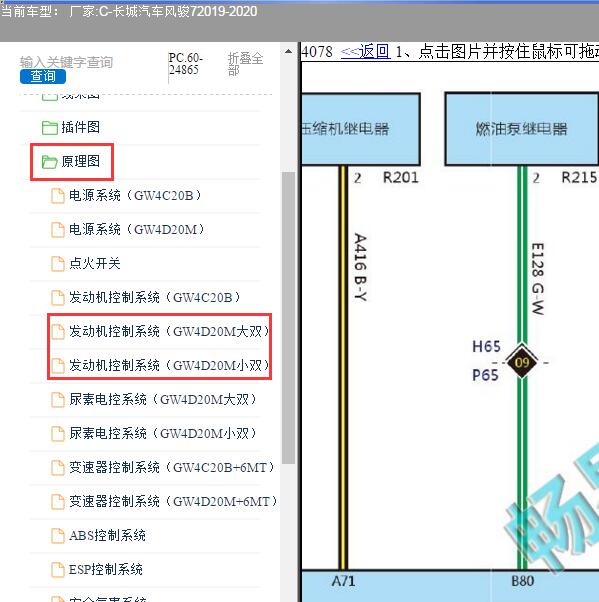599x602 pixels.
Task: Click the 折叠全部 collapse all link
Action: point(245,64)
